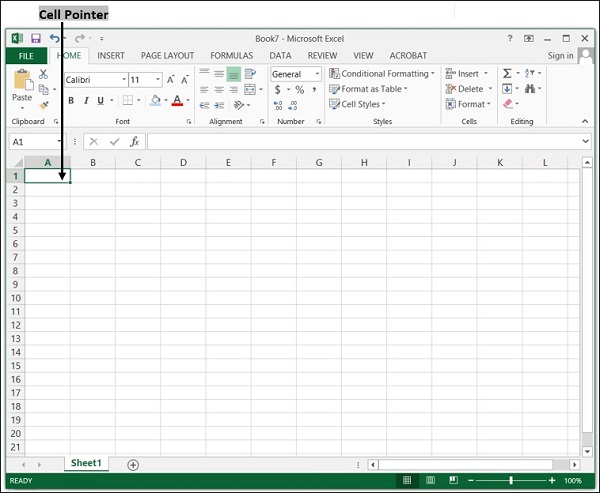Screen dimensions: 600x493
Task: Cut selection with the scissors icon
Action: tap(43, 74)
